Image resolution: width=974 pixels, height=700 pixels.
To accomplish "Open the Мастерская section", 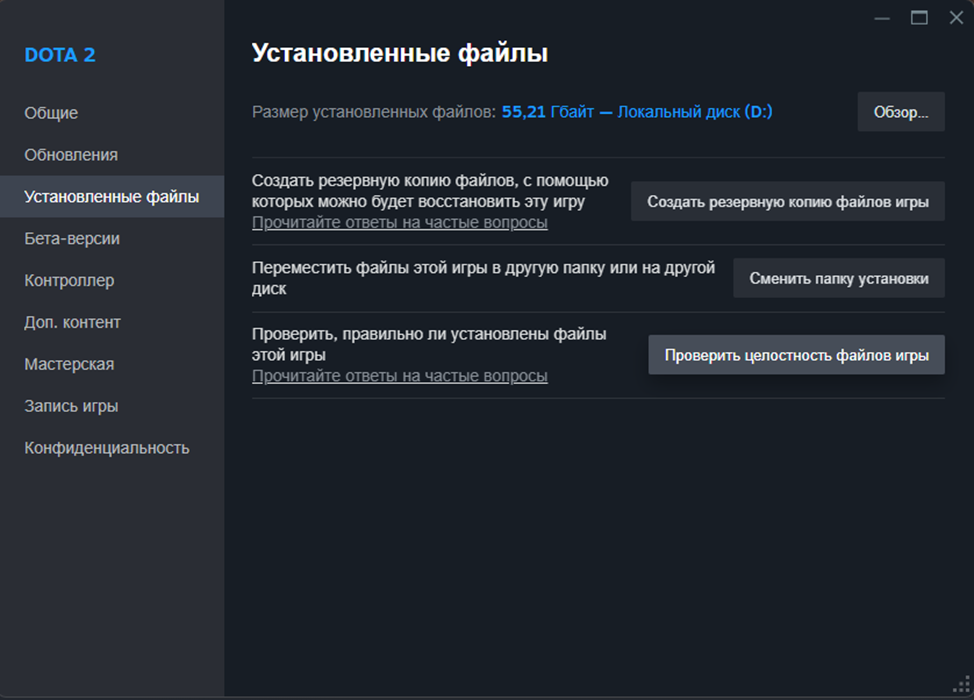I will coord(69,365).
